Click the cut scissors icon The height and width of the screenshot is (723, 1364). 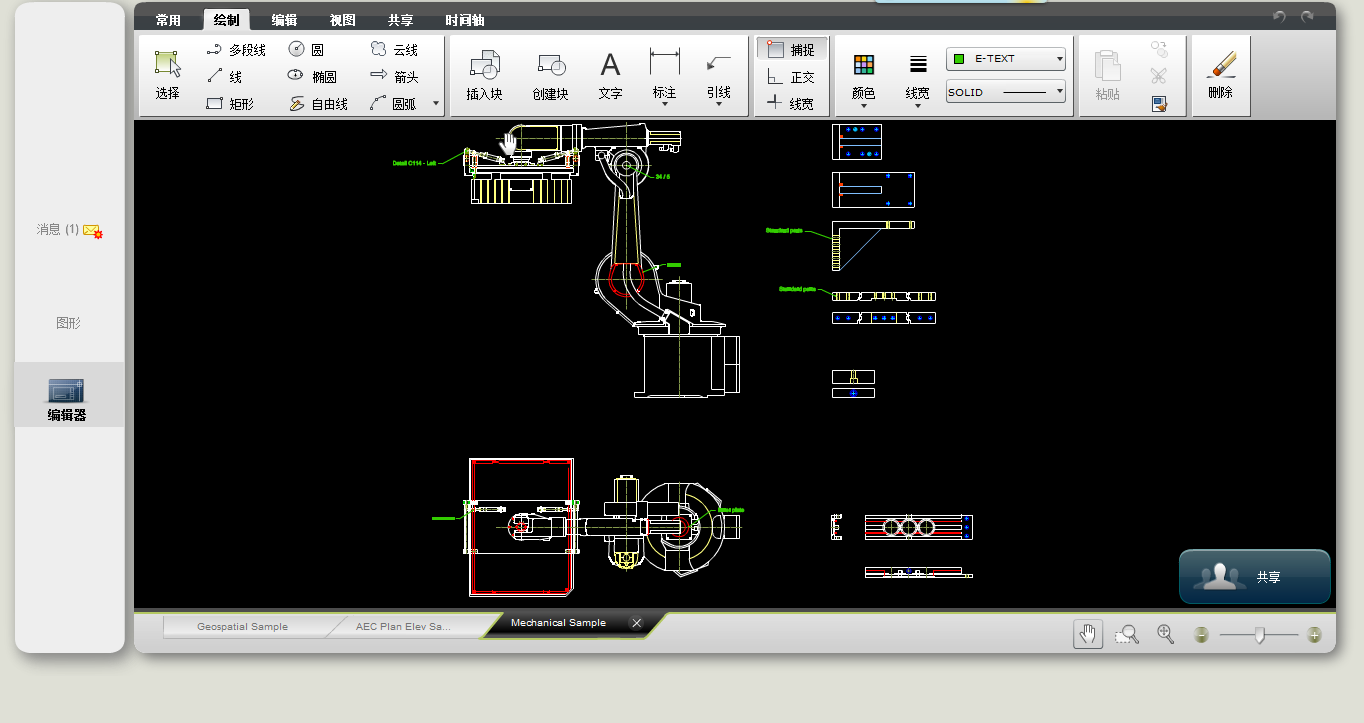tap(1159, 76)
